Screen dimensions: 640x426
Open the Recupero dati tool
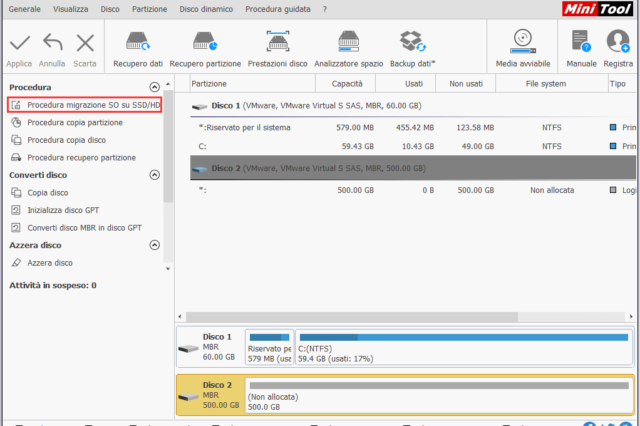[138, 43]
